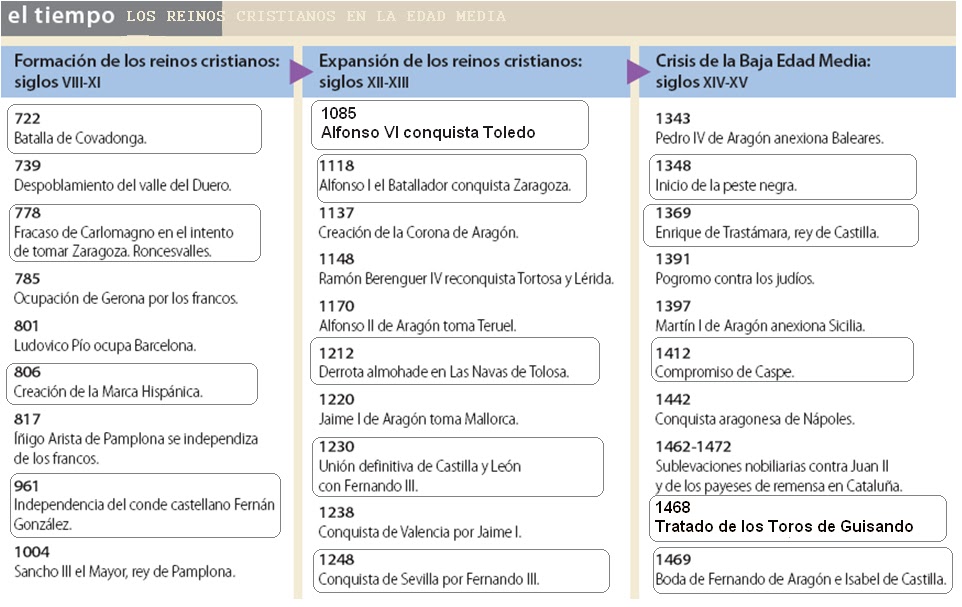962x607 pixels.
Task: Select 1469 Boda de Fernando e Isabel box
Action: point(802,571)
